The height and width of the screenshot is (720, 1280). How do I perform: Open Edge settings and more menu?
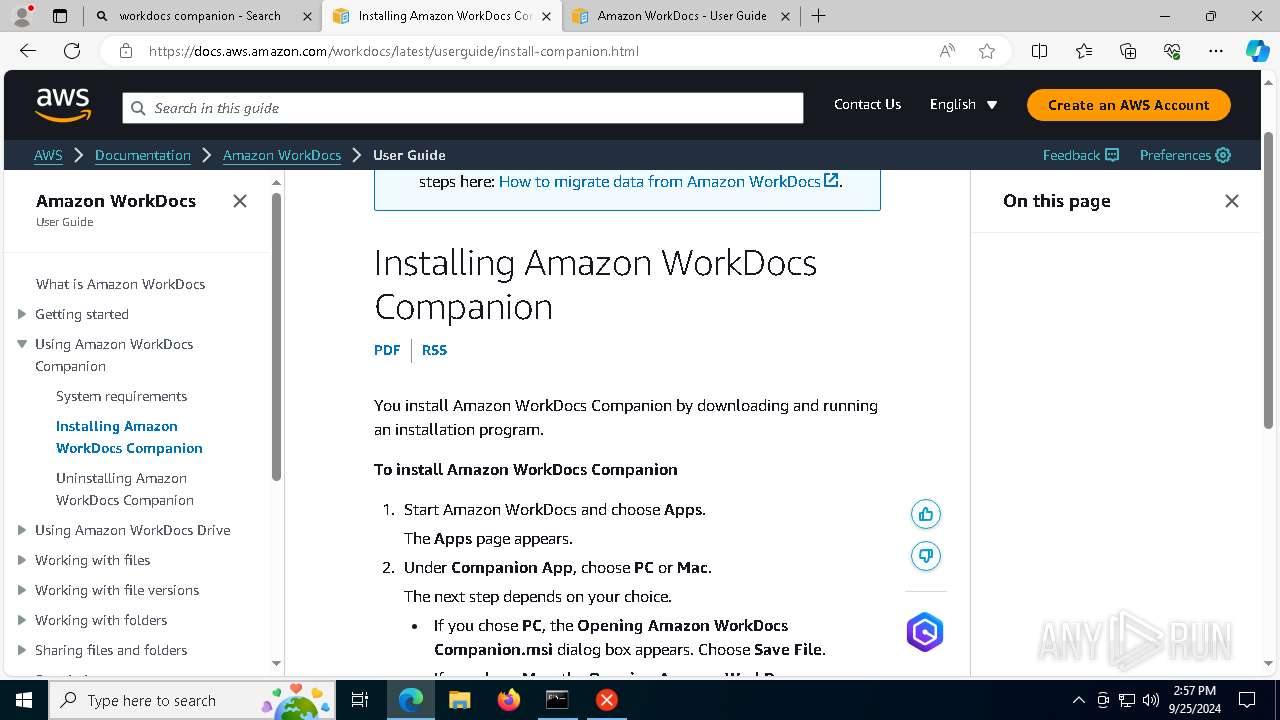(1216, 51)
